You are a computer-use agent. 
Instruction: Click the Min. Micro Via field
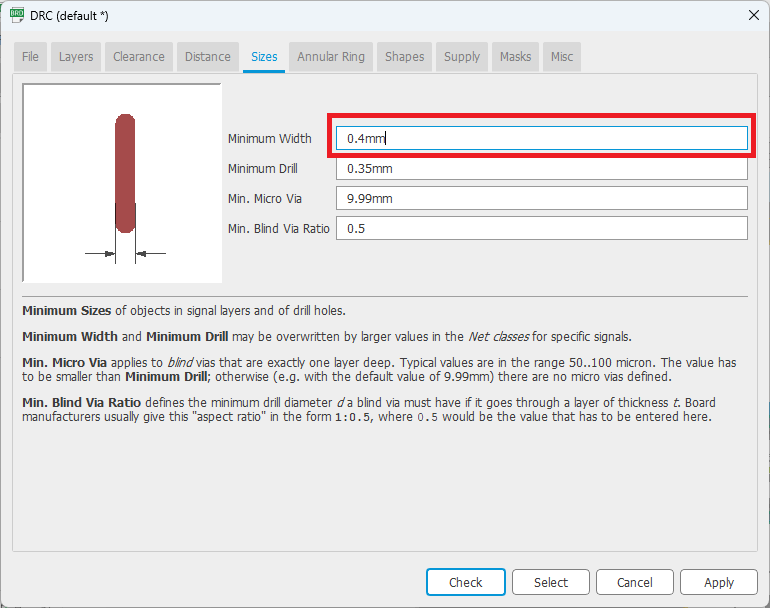pos(541,199)
